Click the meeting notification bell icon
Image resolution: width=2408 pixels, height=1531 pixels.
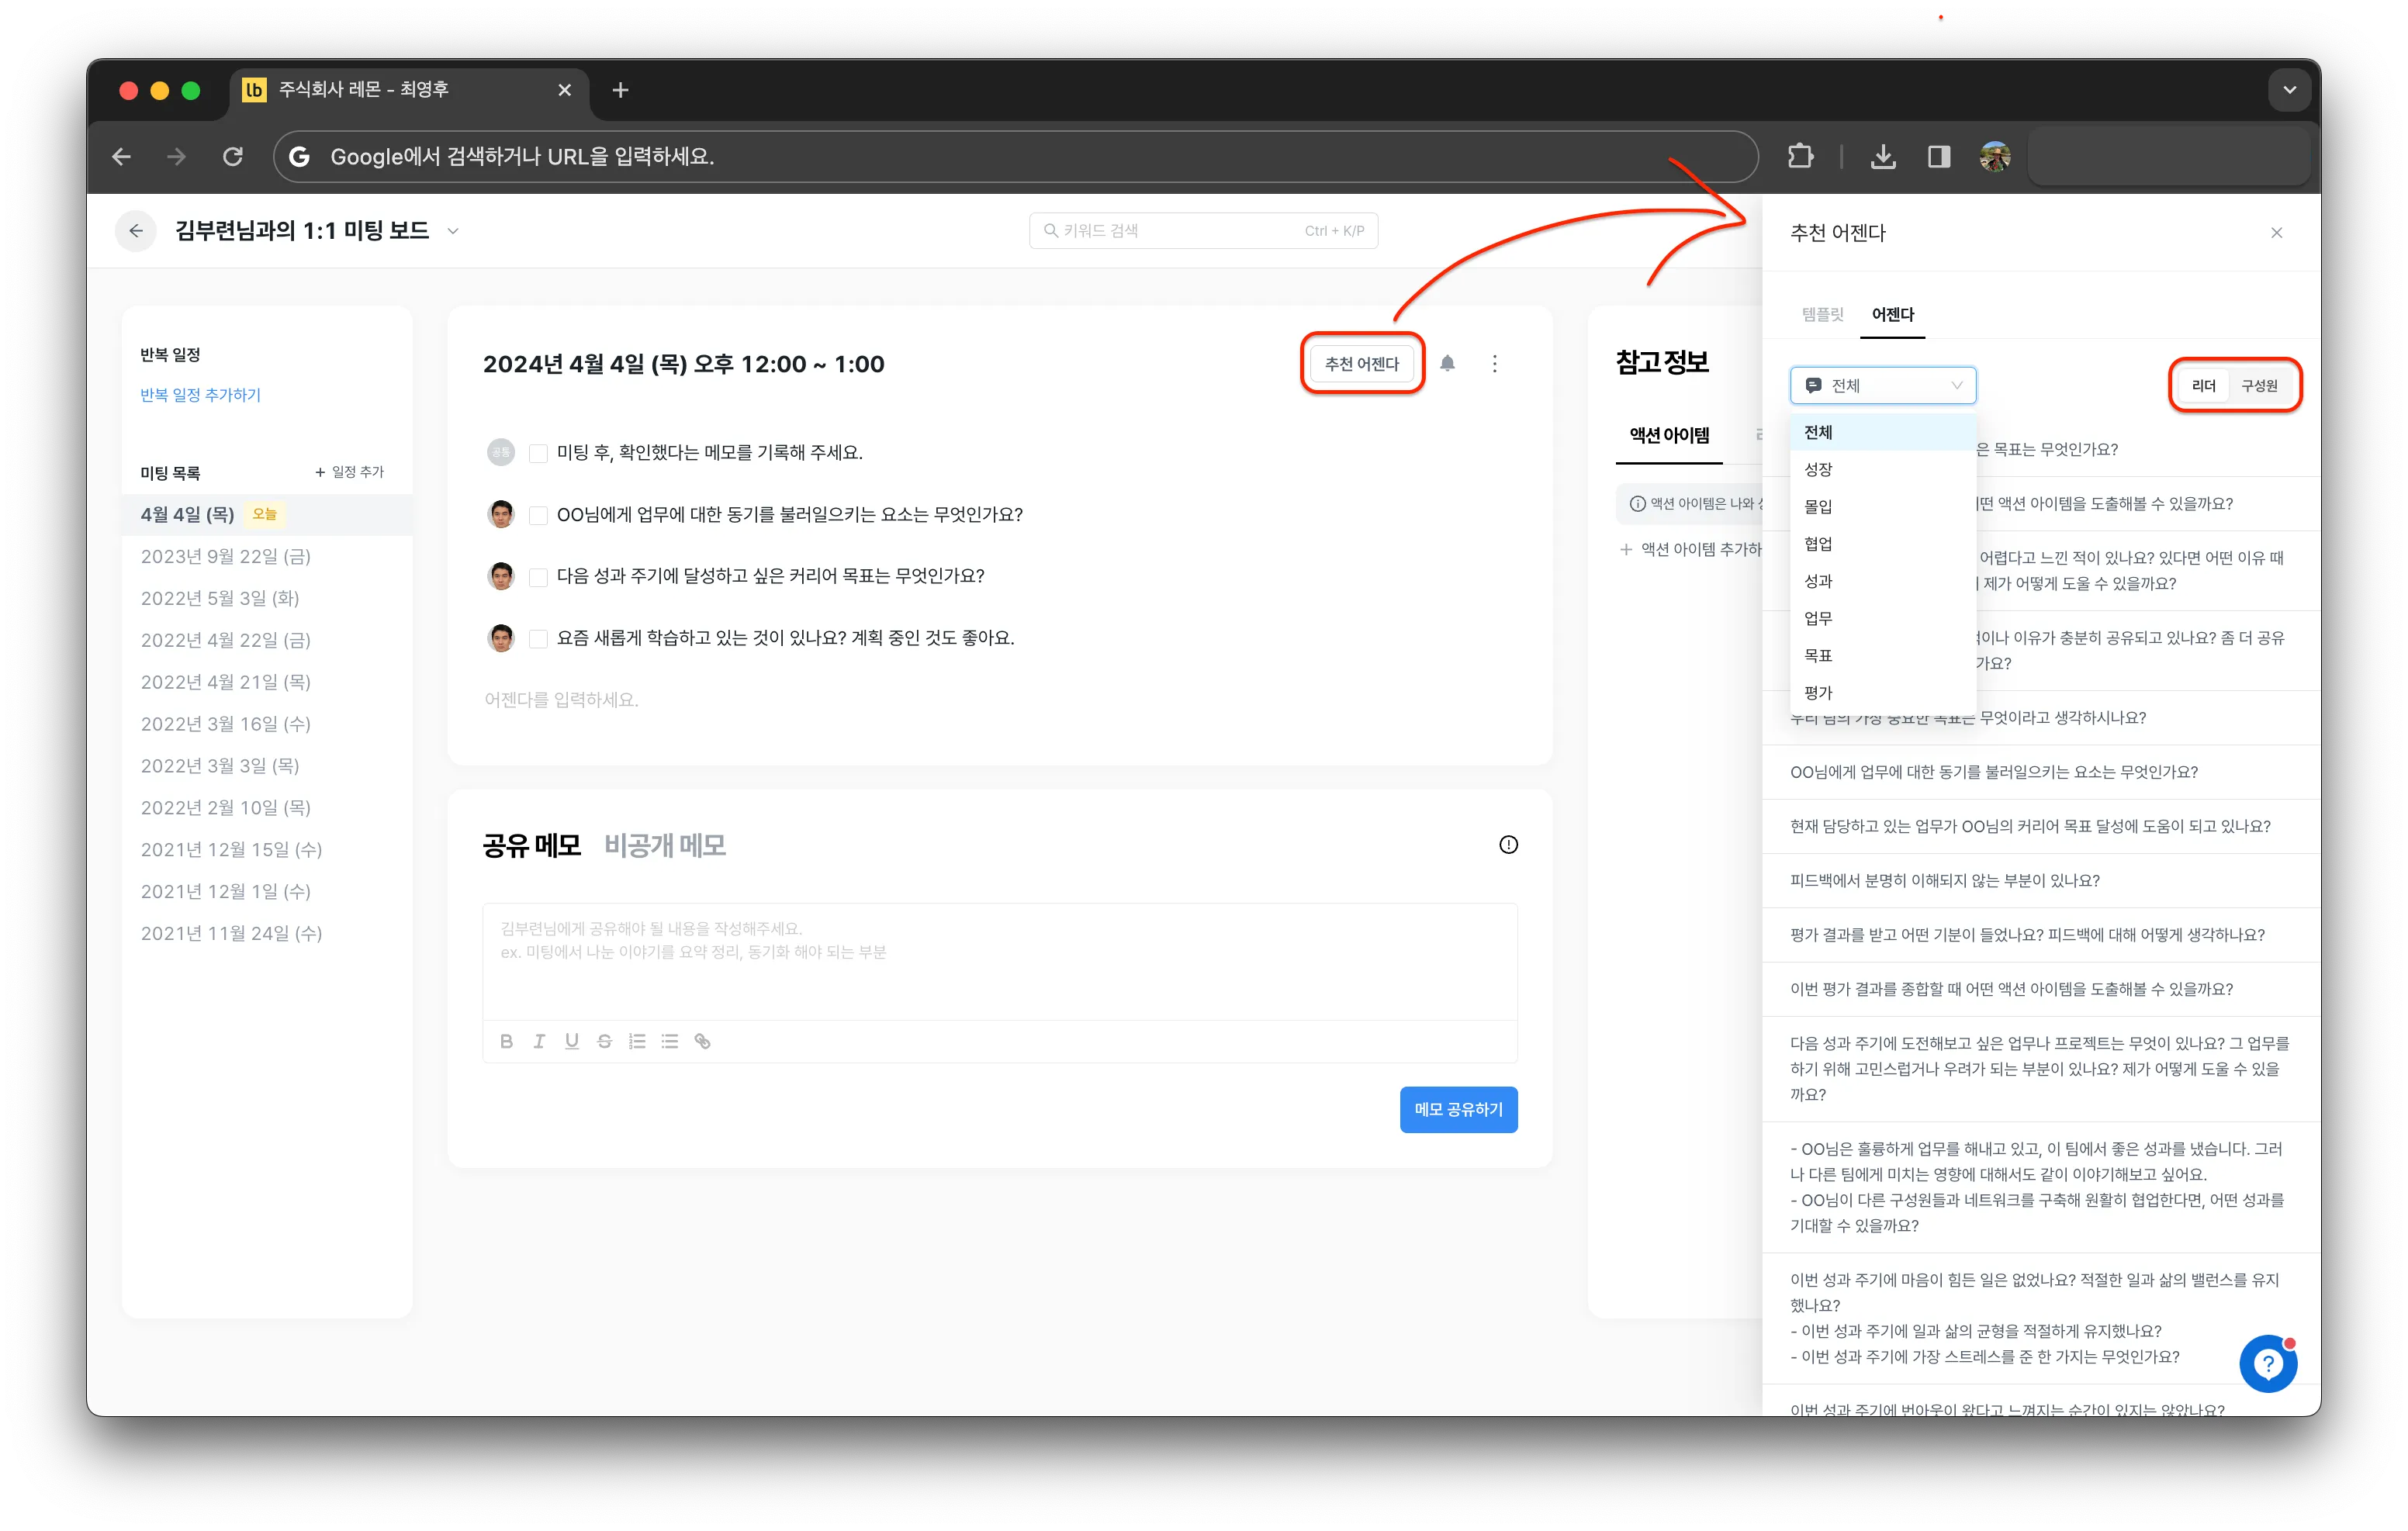[1447, 363]
